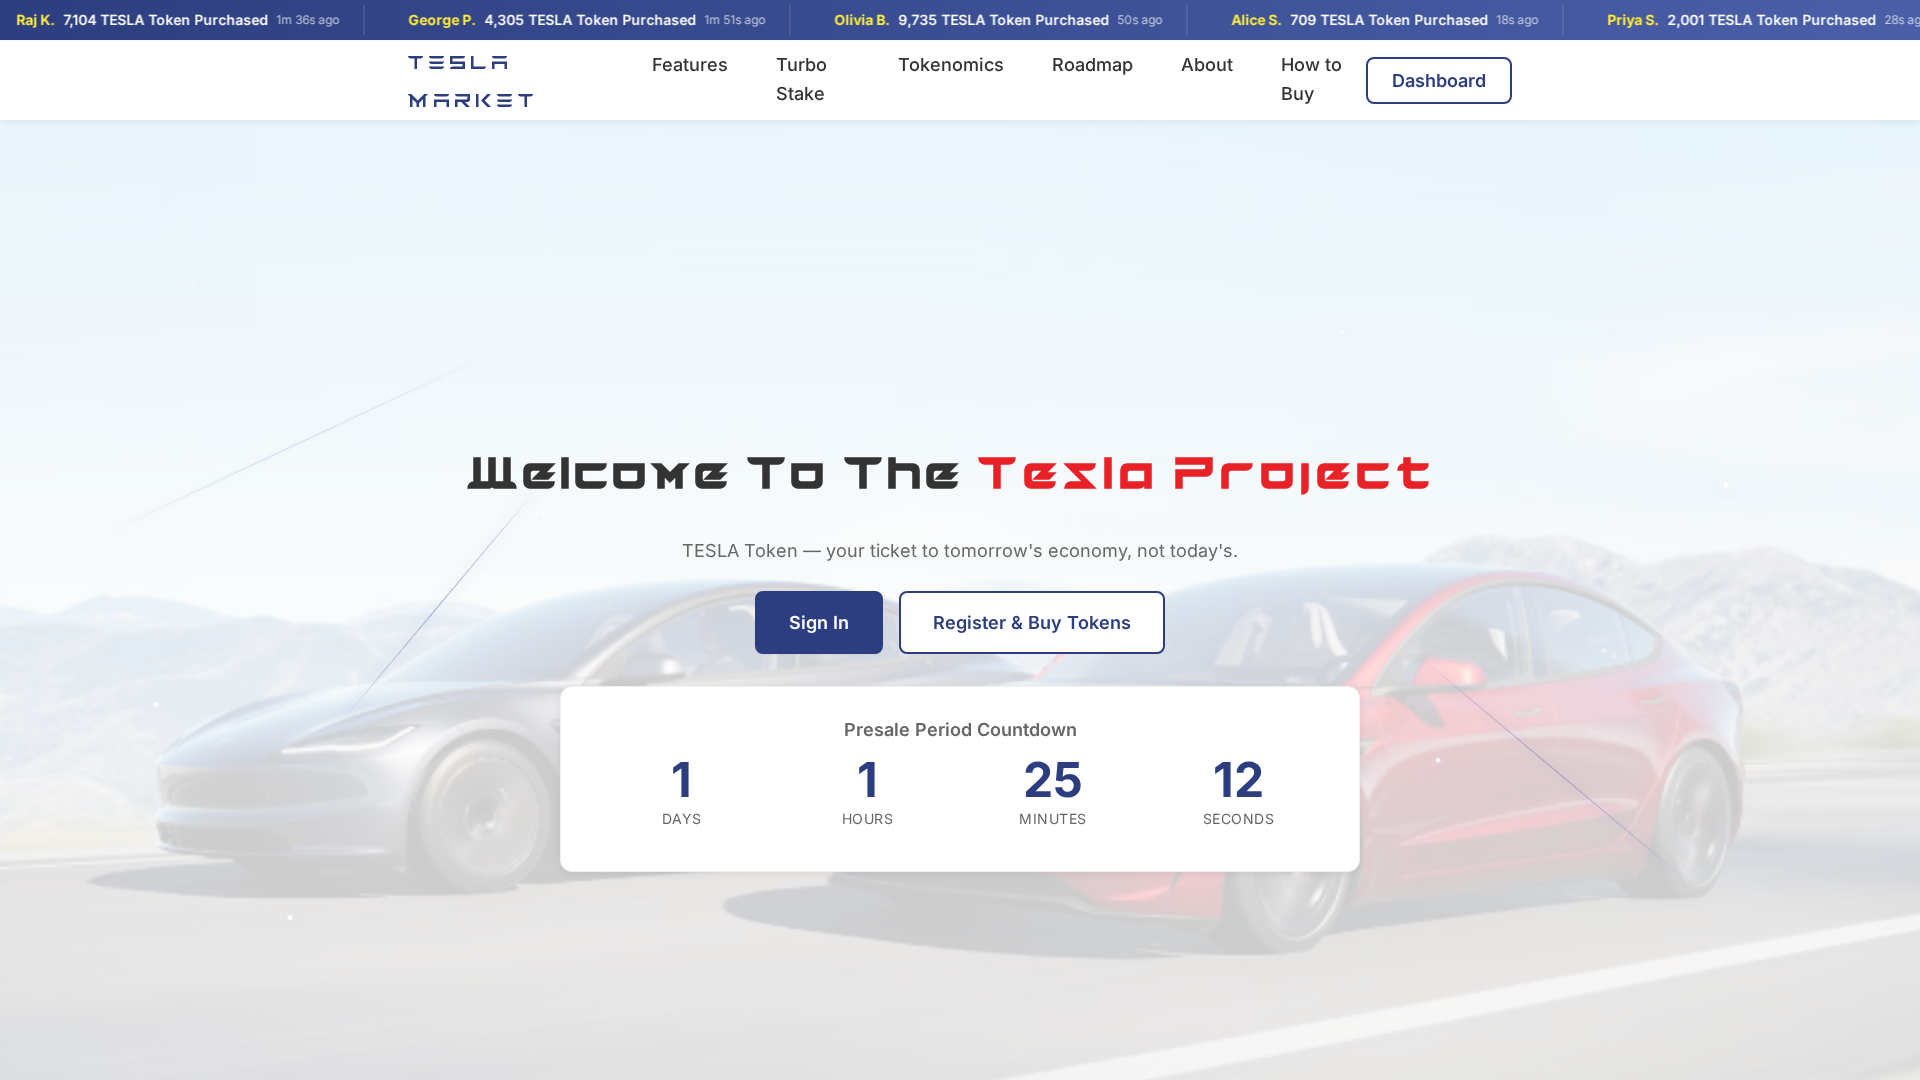Image resolution: width=1920 pixels, height=1080 pixels.
Task: Open the Tokenomics page
Action: tap(951, 65)
